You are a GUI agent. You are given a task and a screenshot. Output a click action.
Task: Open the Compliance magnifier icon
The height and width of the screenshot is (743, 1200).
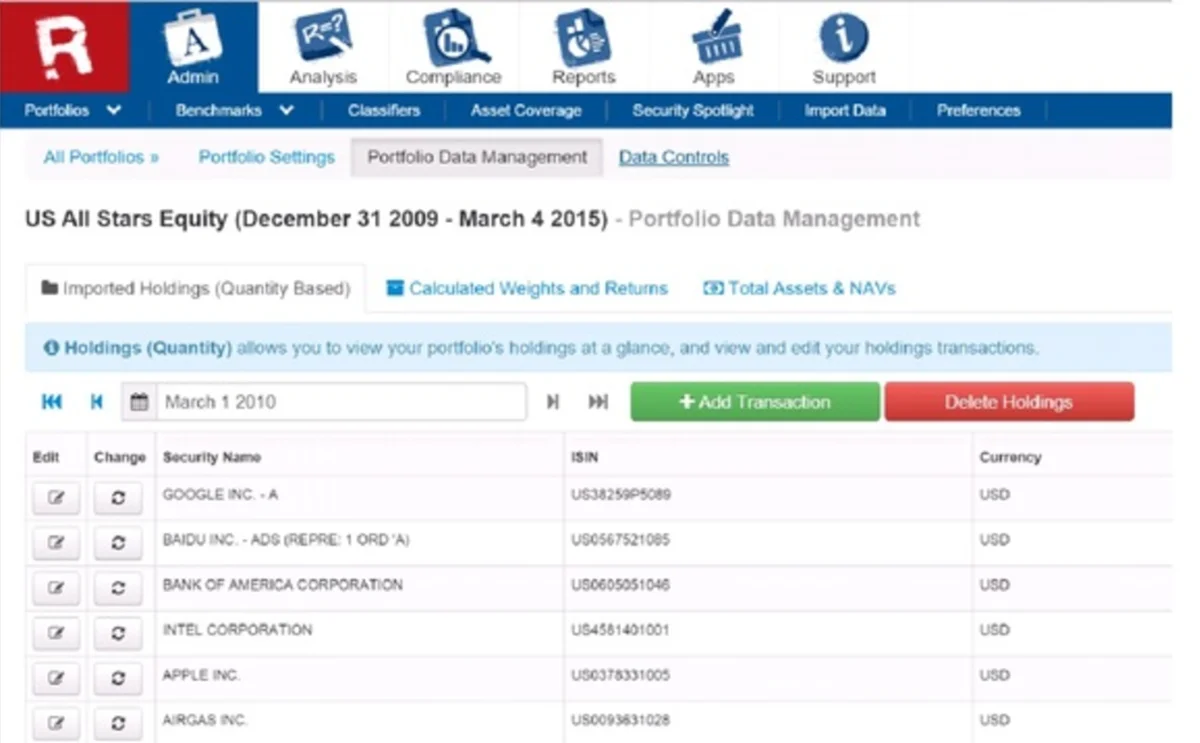tap(453, 47)
